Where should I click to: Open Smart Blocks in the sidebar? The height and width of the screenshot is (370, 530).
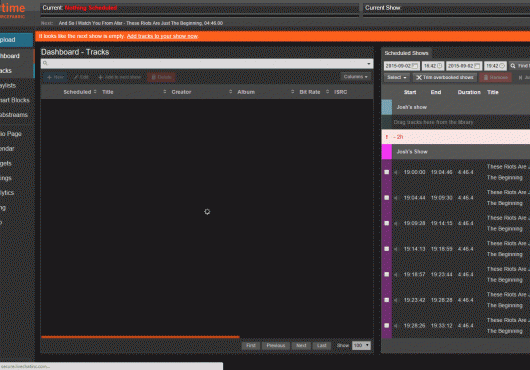pos(15,100)
